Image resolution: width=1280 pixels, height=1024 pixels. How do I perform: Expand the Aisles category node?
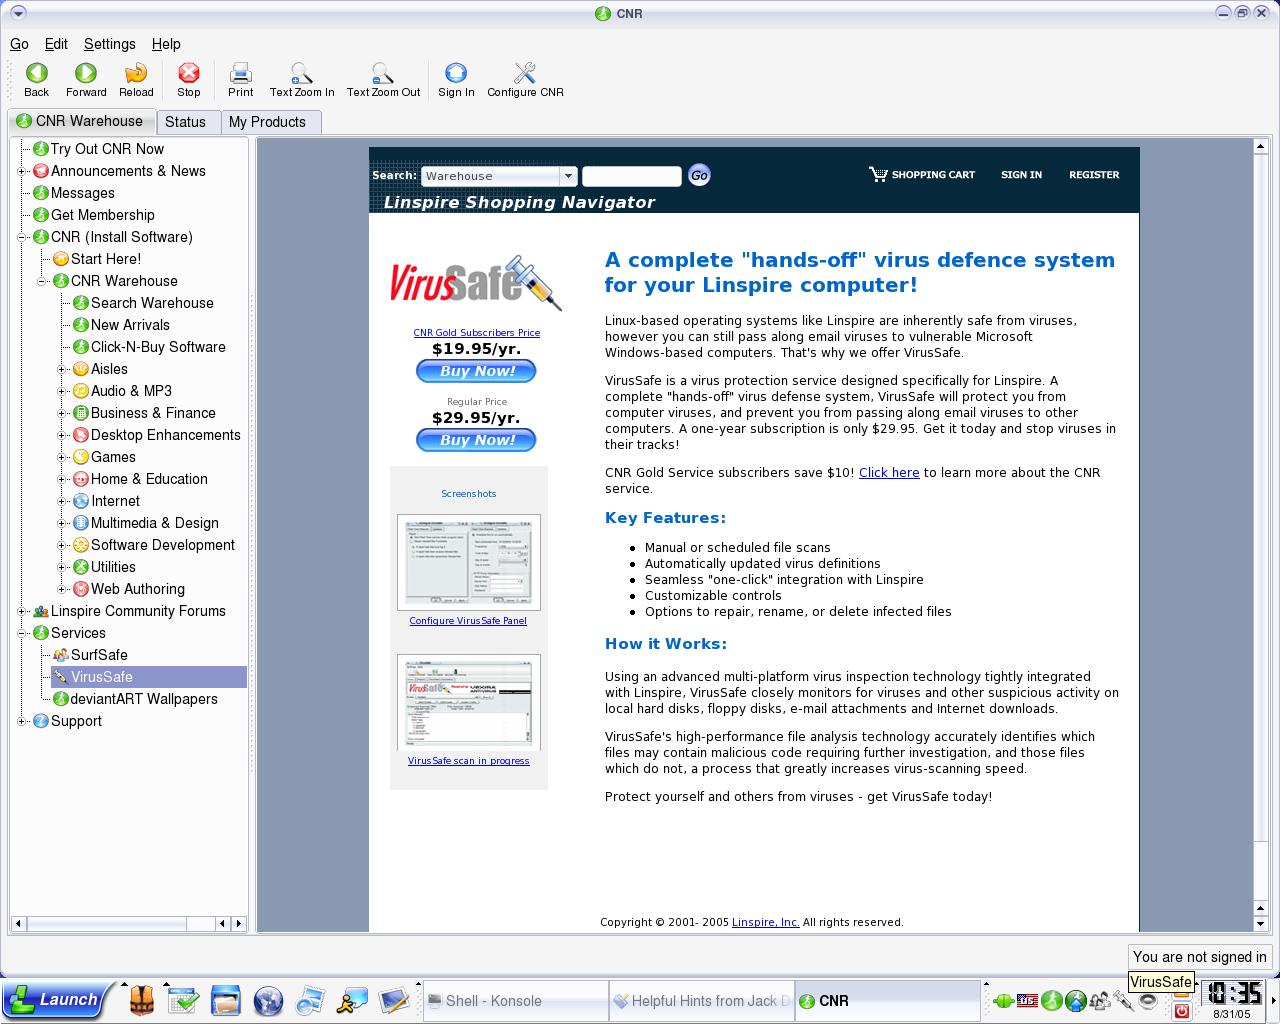point(62,369)
